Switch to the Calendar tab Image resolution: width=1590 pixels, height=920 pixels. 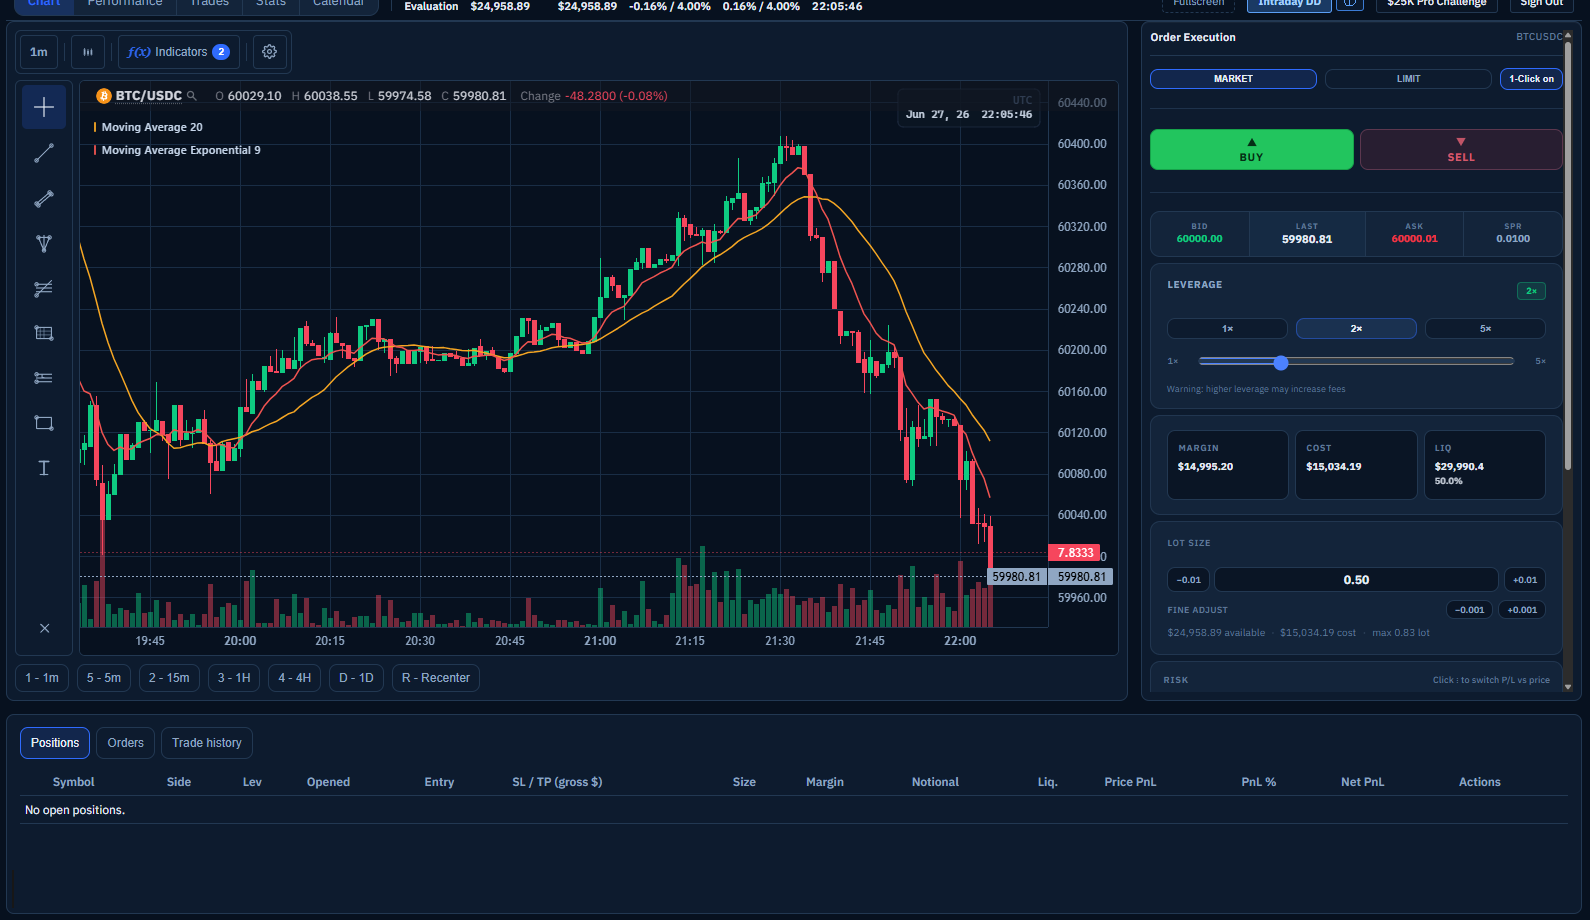tap(339, 3)
